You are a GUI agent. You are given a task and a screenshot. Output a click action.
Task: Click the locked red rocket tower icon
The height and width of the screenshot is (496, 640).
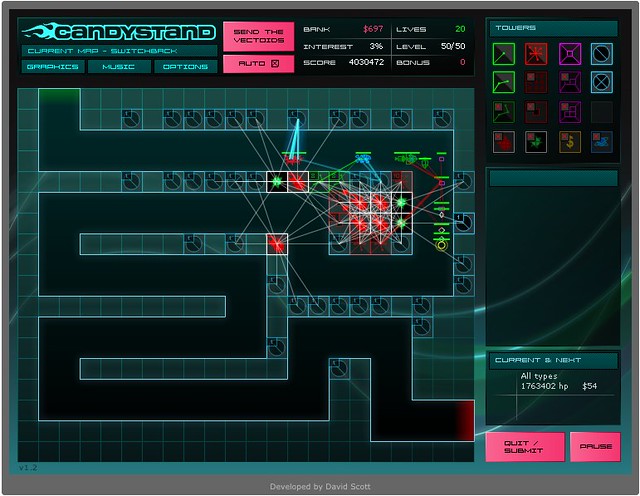coord(536,112)
